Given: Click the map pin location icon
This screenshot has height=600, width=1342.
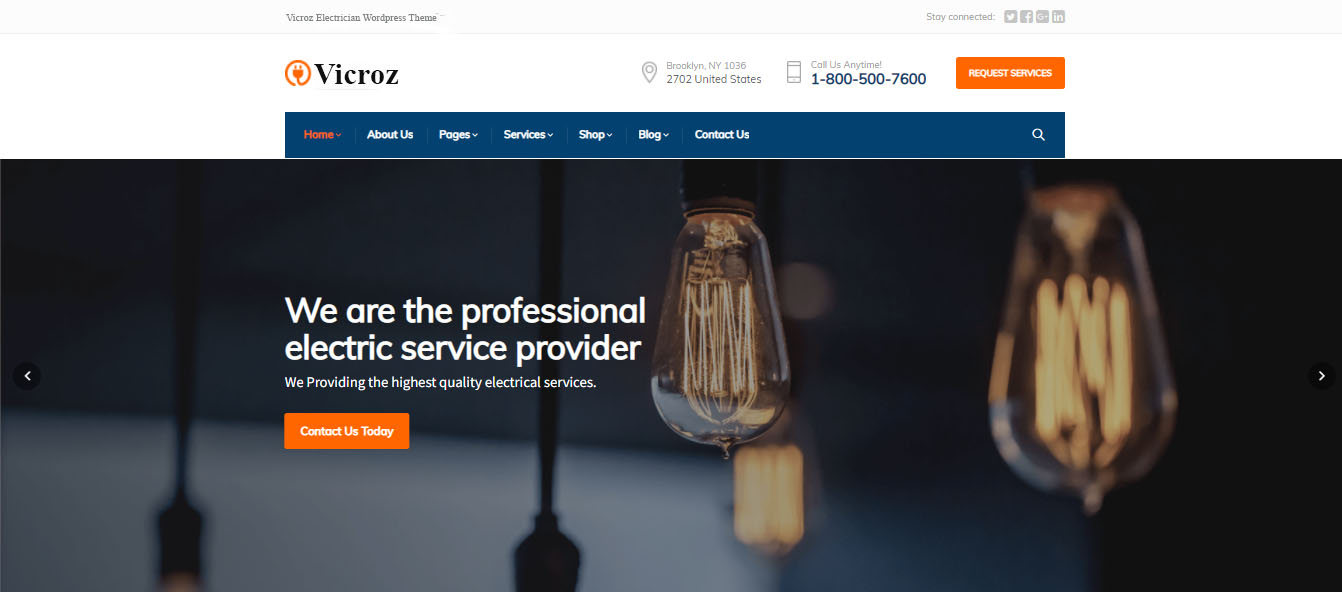Looking at the screenshot, I should coord(649,72).
